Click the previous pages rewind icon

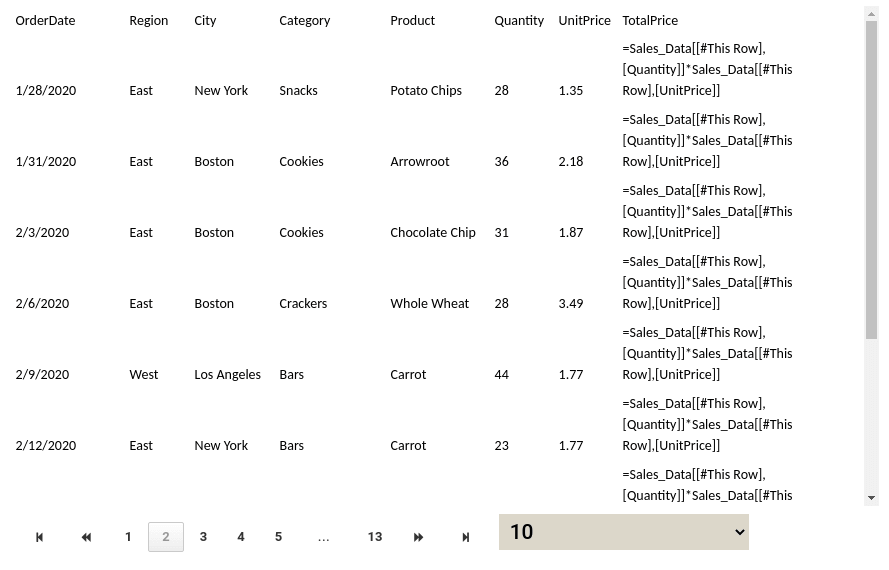coord(86,537)
